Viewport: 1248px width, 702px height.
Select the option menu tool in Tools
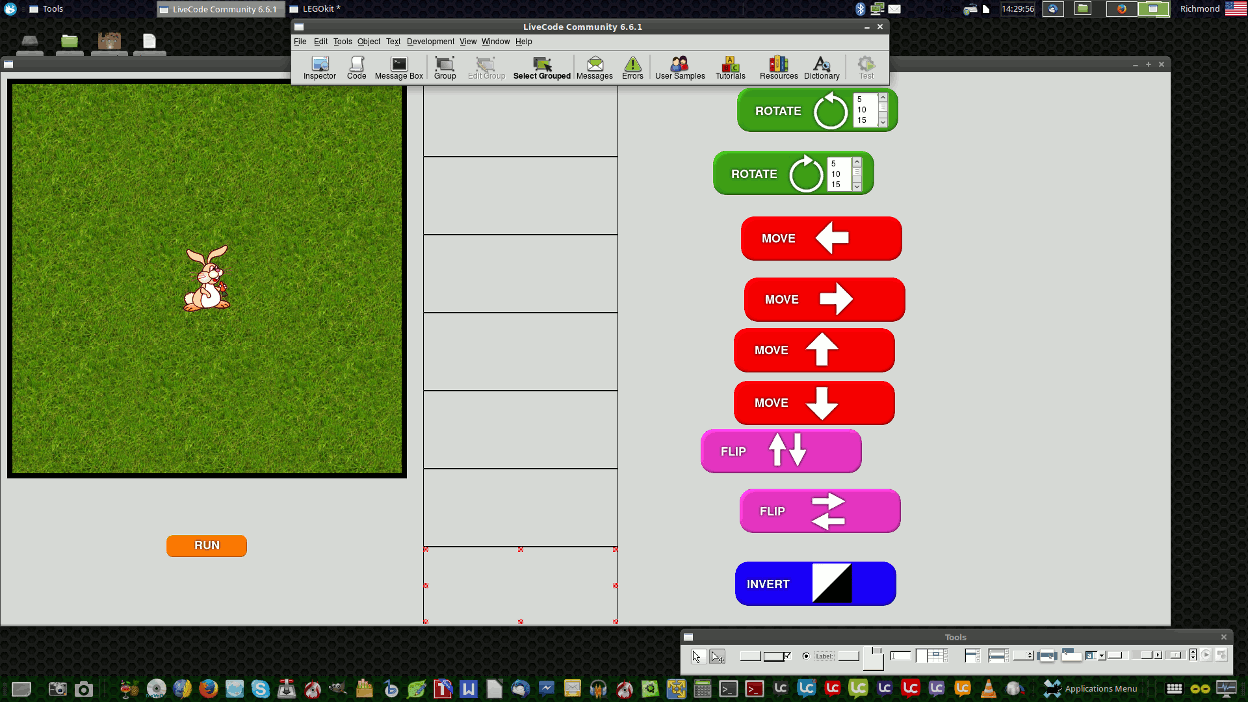(1023, 656)
